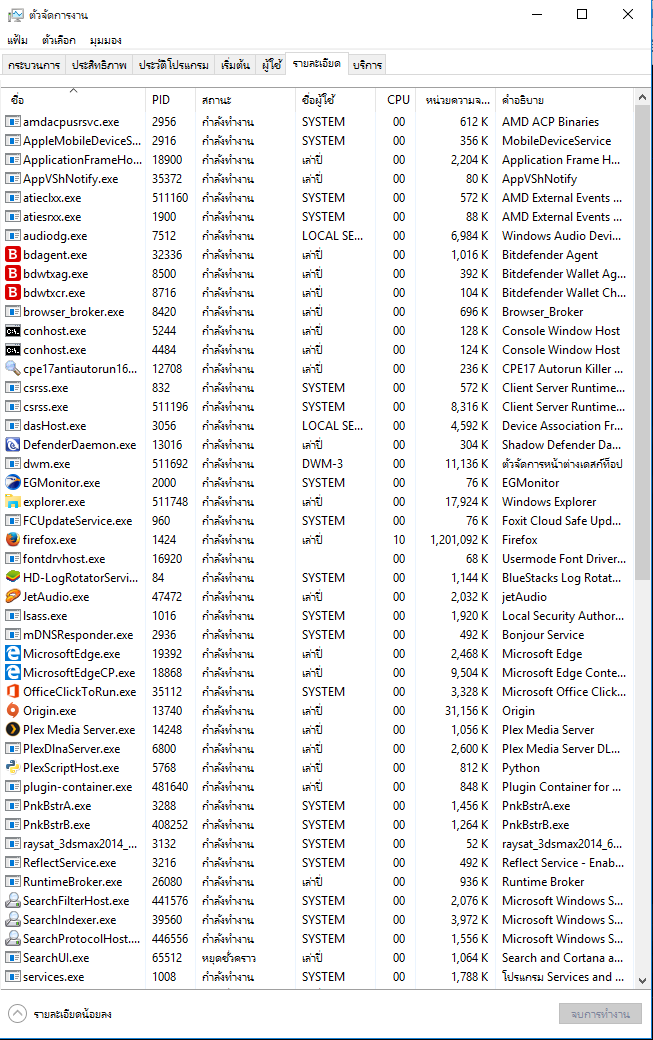Viewport: 653px width, 1040px height.
Task: Click the cpe17antiautorun magnifier icon
Action: click(13, 369)
